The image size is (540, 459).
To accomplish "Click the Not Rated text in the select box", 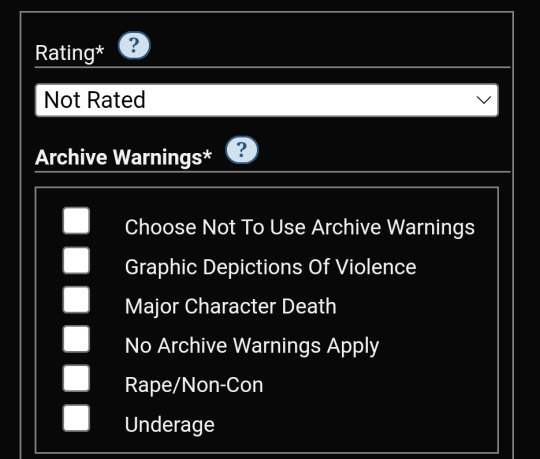I will (95, 100).
